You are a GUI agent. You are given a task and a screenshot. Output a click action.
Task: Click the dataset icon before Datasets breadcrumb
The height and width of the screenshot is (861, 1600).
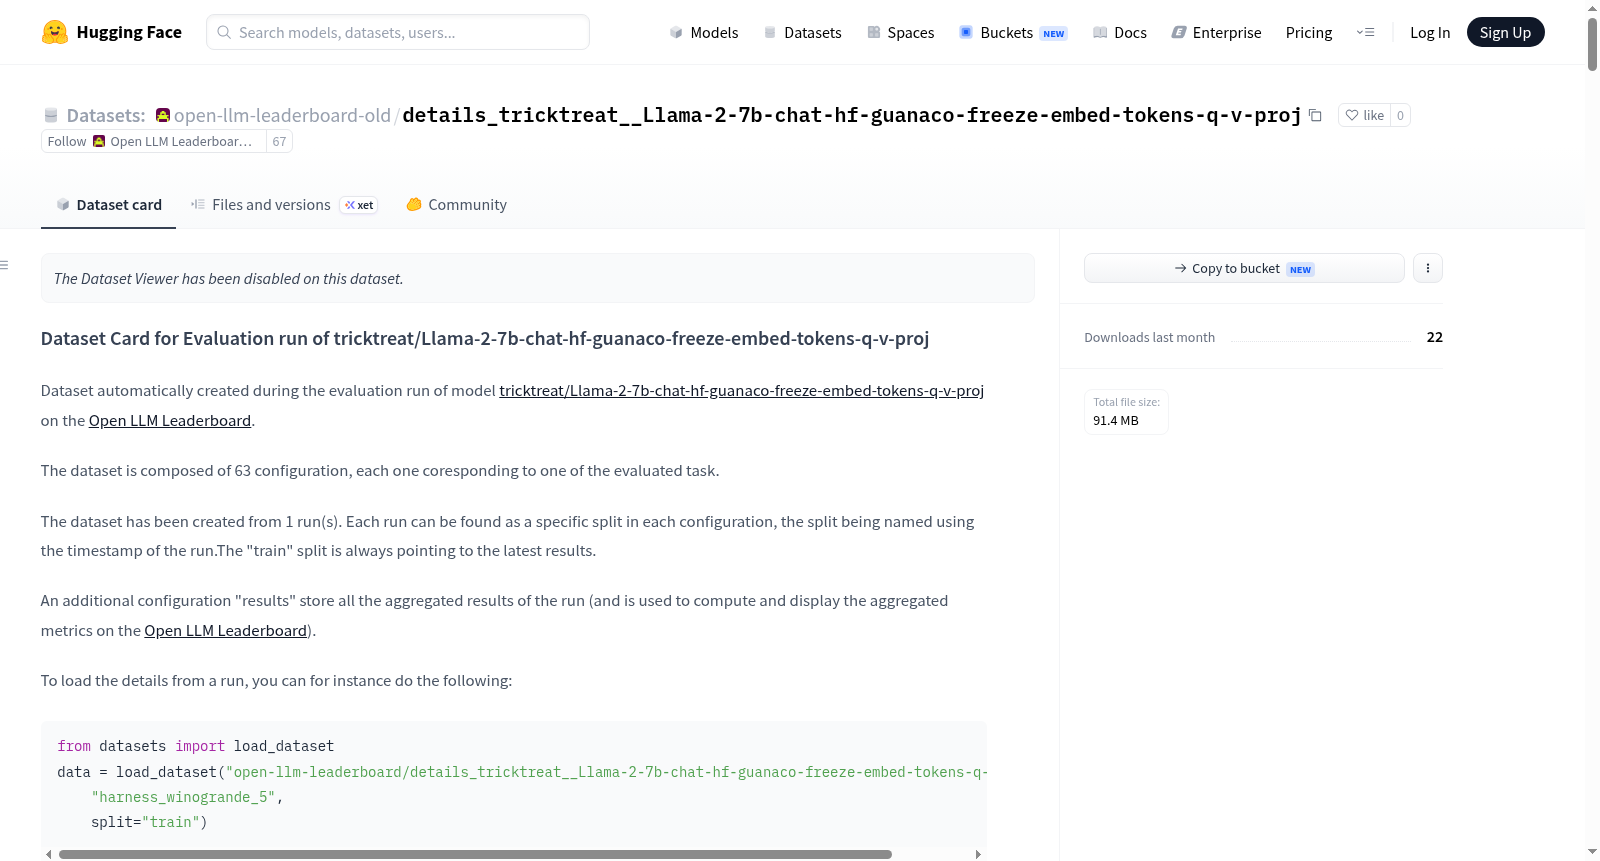coord(51,116)
